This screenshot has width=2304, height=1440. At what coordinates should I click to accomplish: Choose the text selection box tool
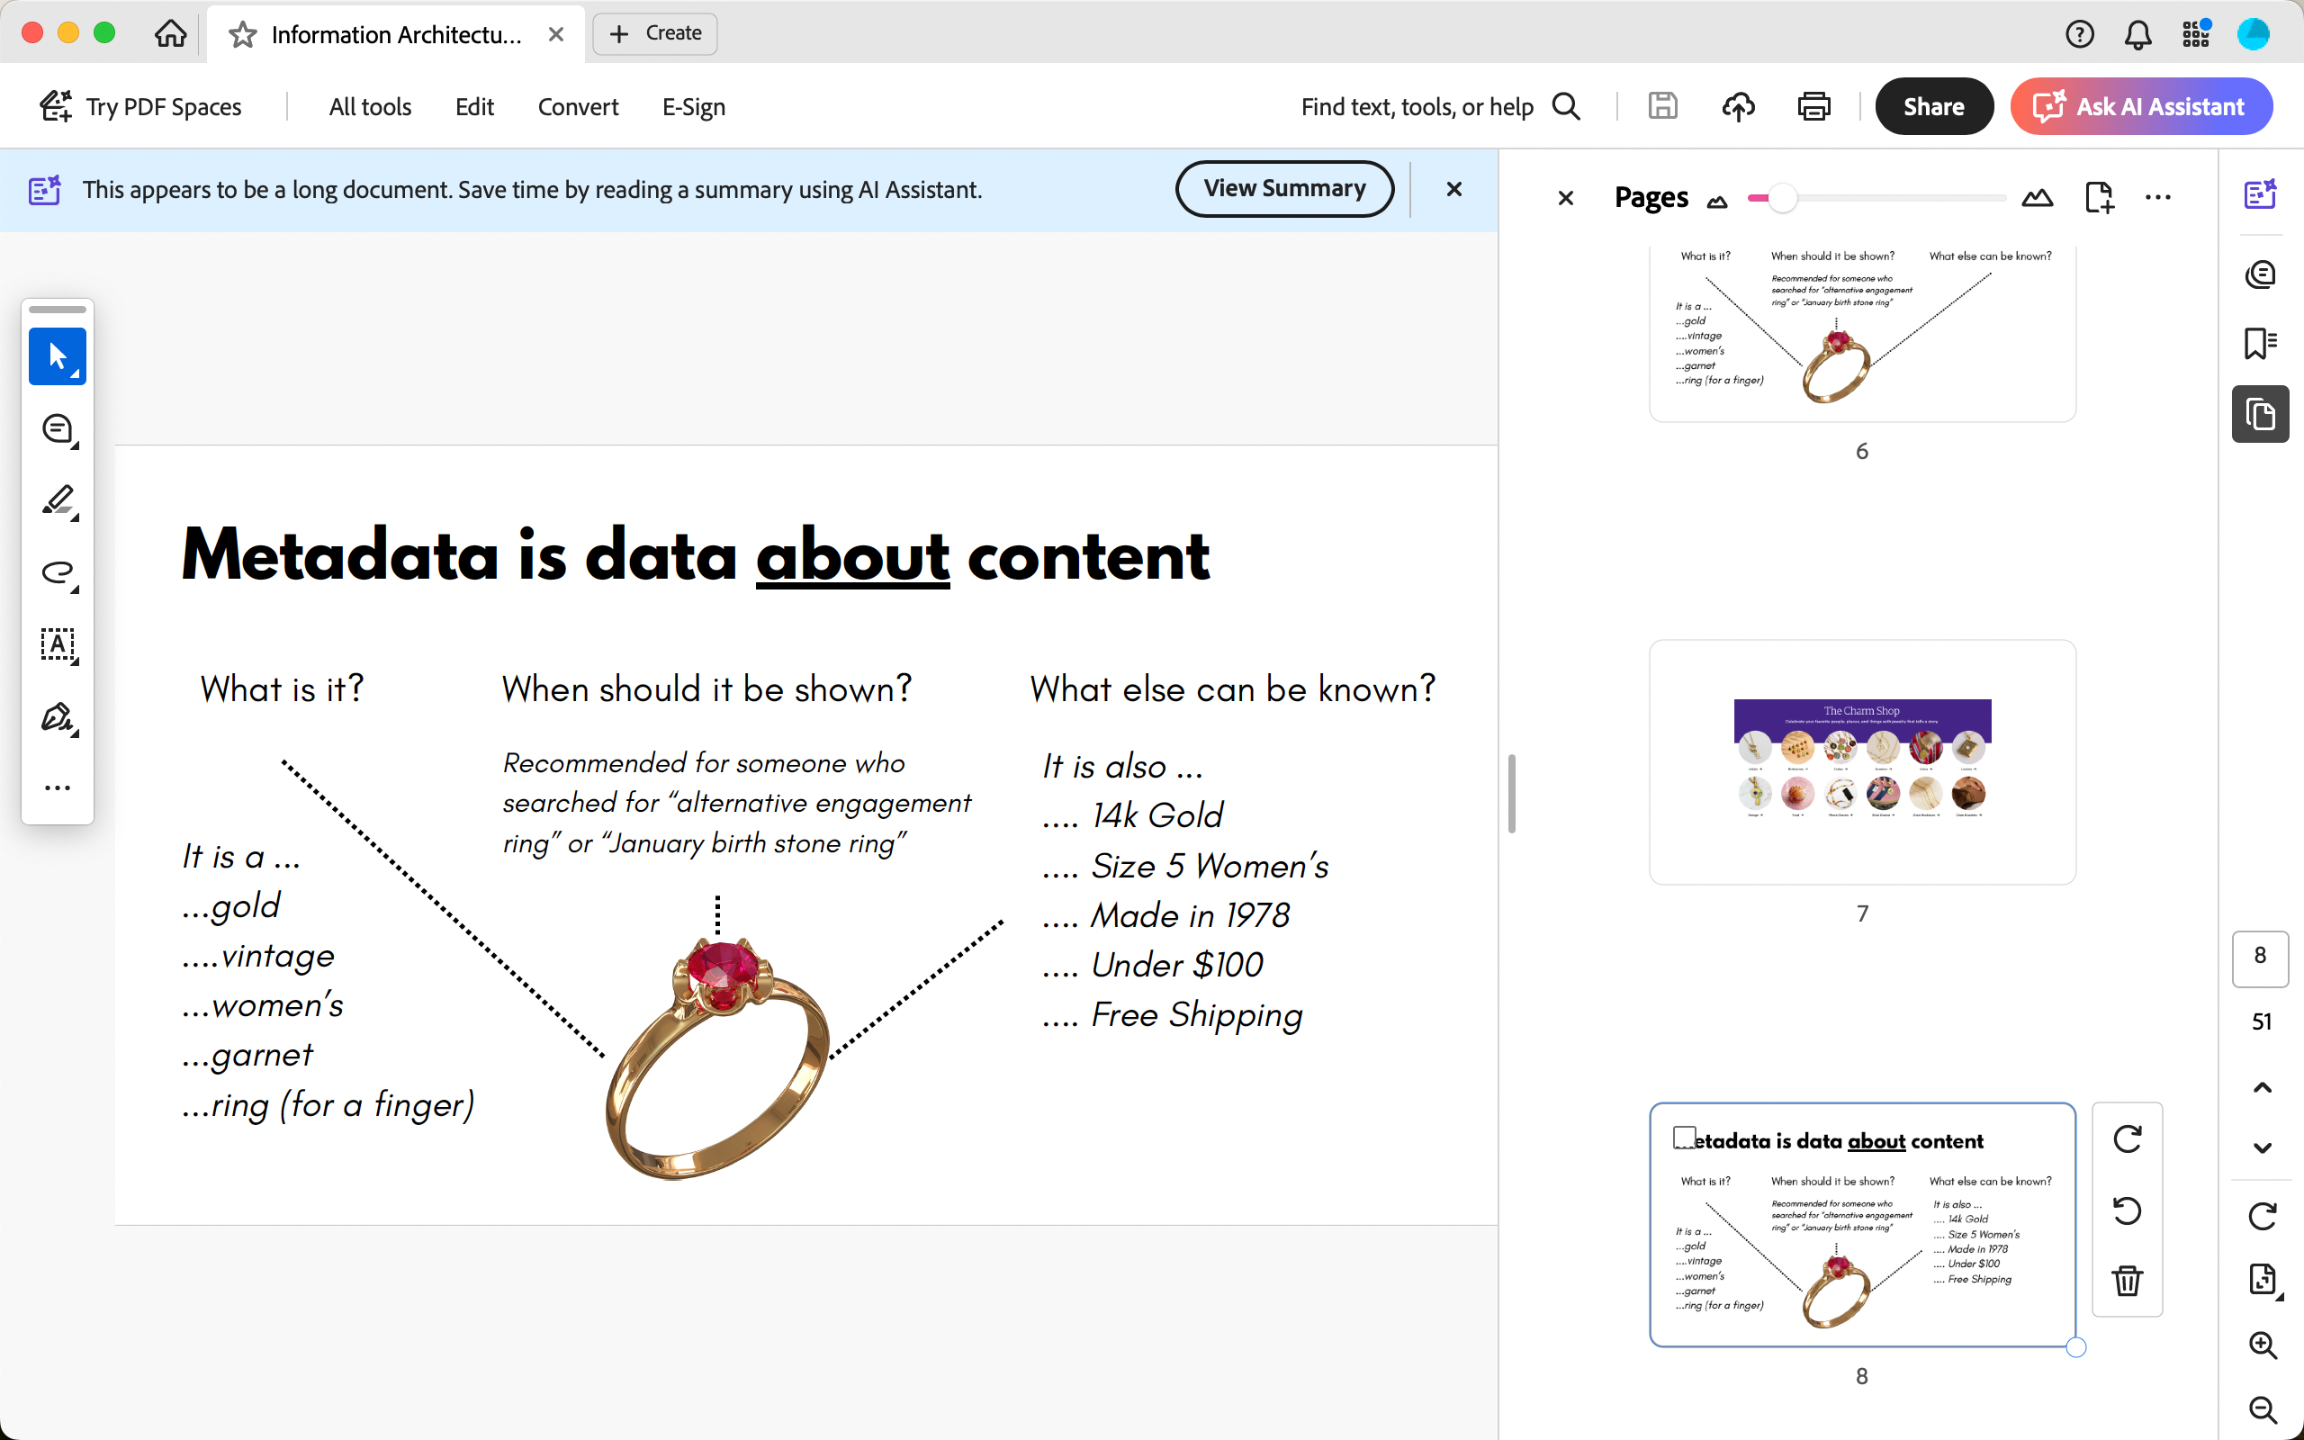click(x=58, y=645)
